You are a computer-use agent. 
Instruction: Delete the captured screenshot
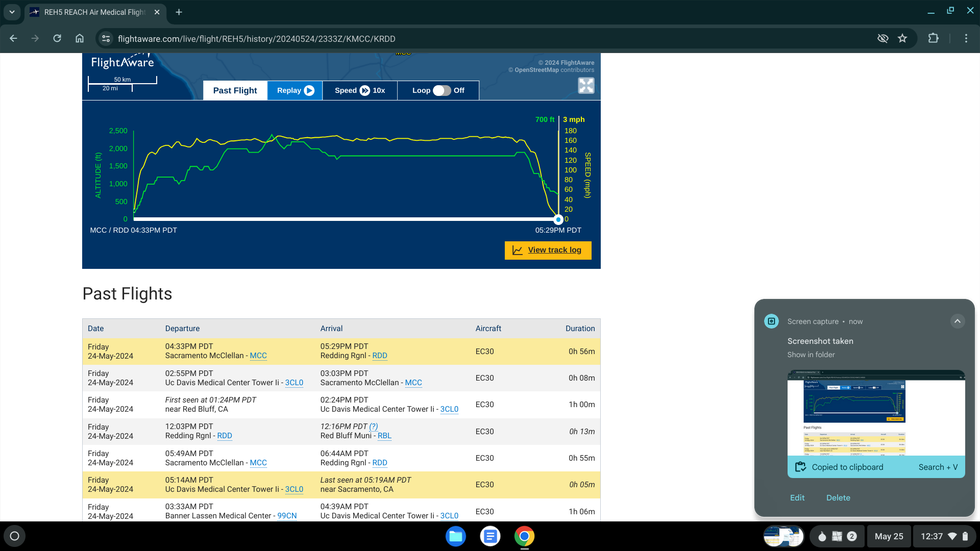838,498
